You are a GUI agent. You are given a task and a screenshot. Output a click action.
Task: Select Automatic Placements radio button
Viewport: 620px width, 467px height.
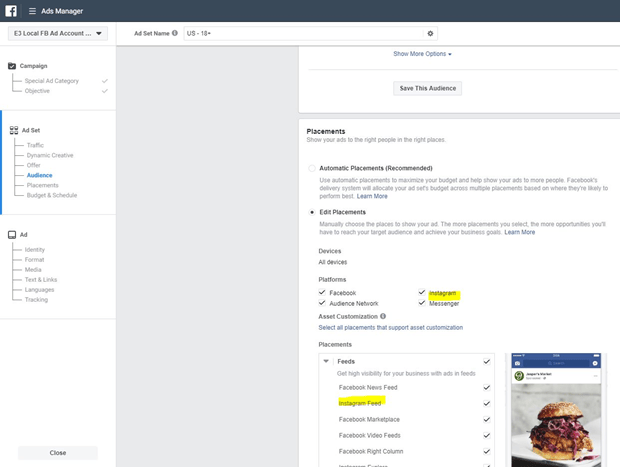[x=312, y=168]
